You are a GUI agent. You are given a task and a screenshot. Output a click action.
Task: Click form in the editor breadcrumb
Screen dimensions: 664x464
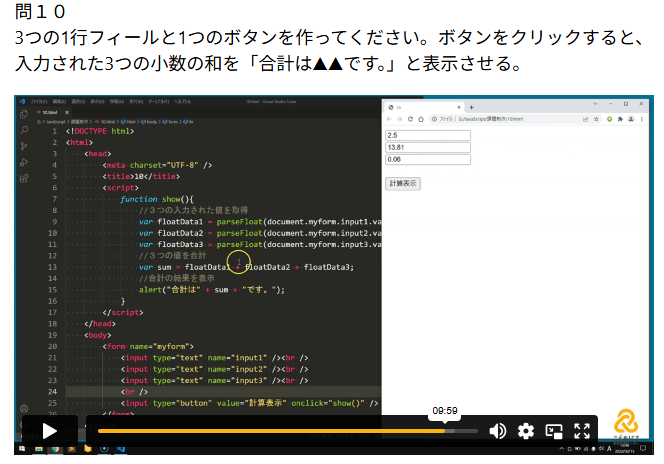coord(170,122)
